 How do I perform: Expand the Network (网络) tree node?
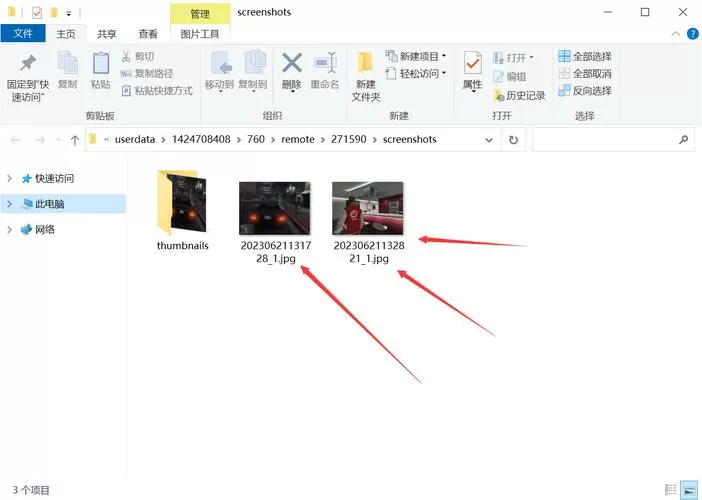(9, 230)
